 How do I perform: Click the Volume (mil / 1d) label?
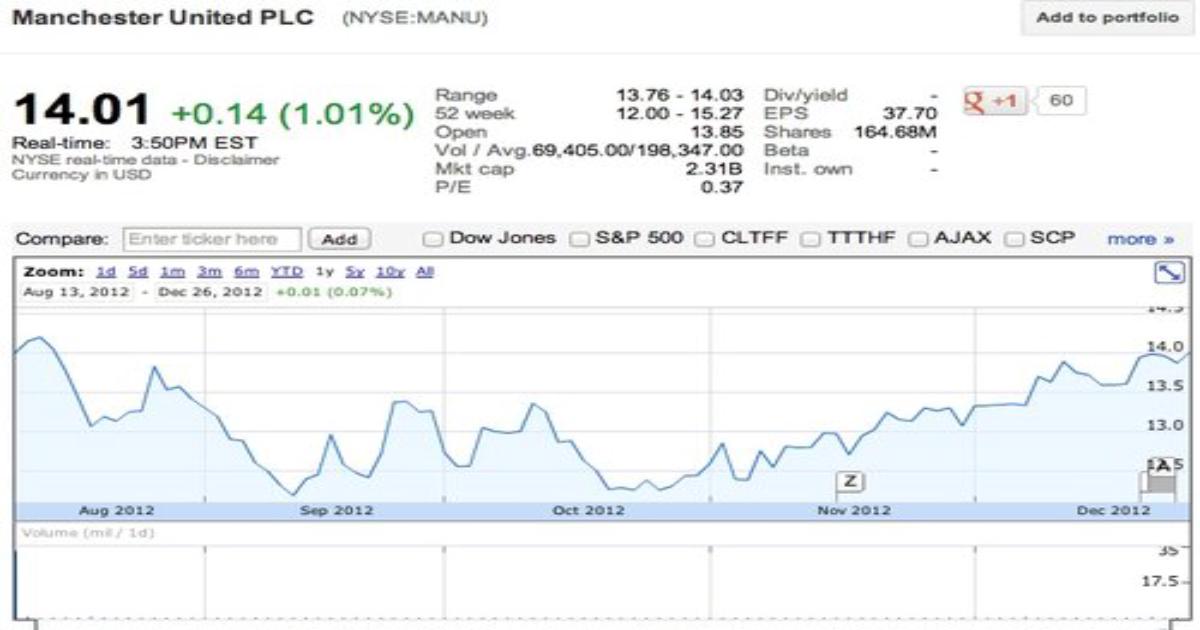[86, 532]
